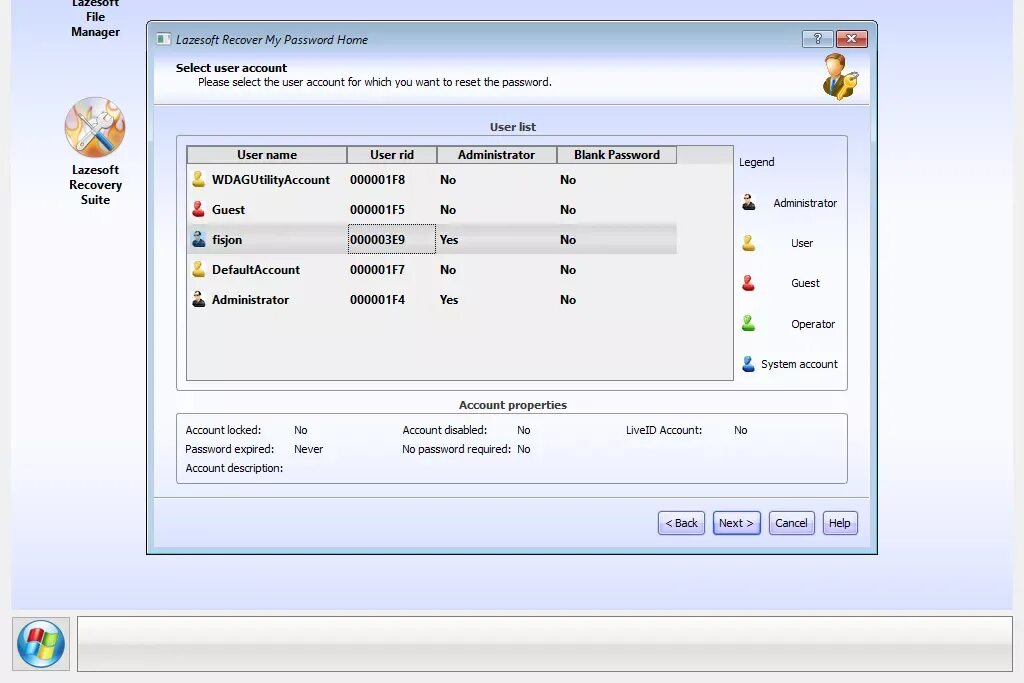Sort by User rid column header
Image resolution: width=1024 pixels, height=683 pixels.
pos(392,155)
